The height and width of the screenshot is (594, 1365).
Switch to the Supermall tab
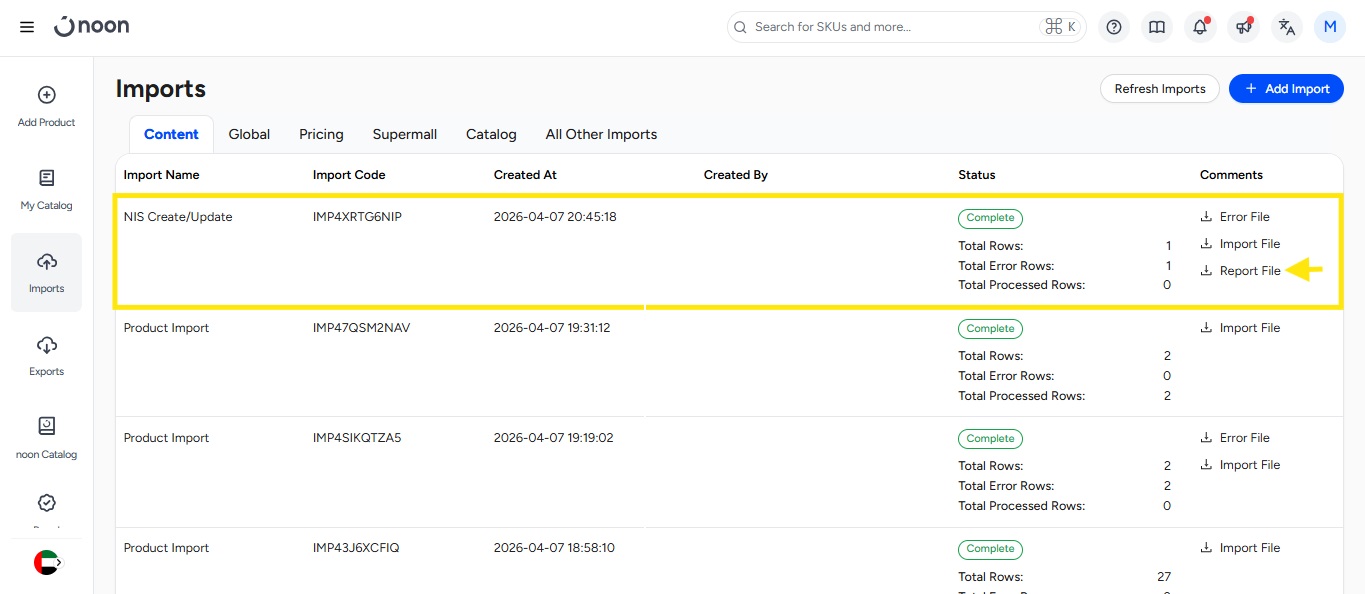[x=405, y=134]
